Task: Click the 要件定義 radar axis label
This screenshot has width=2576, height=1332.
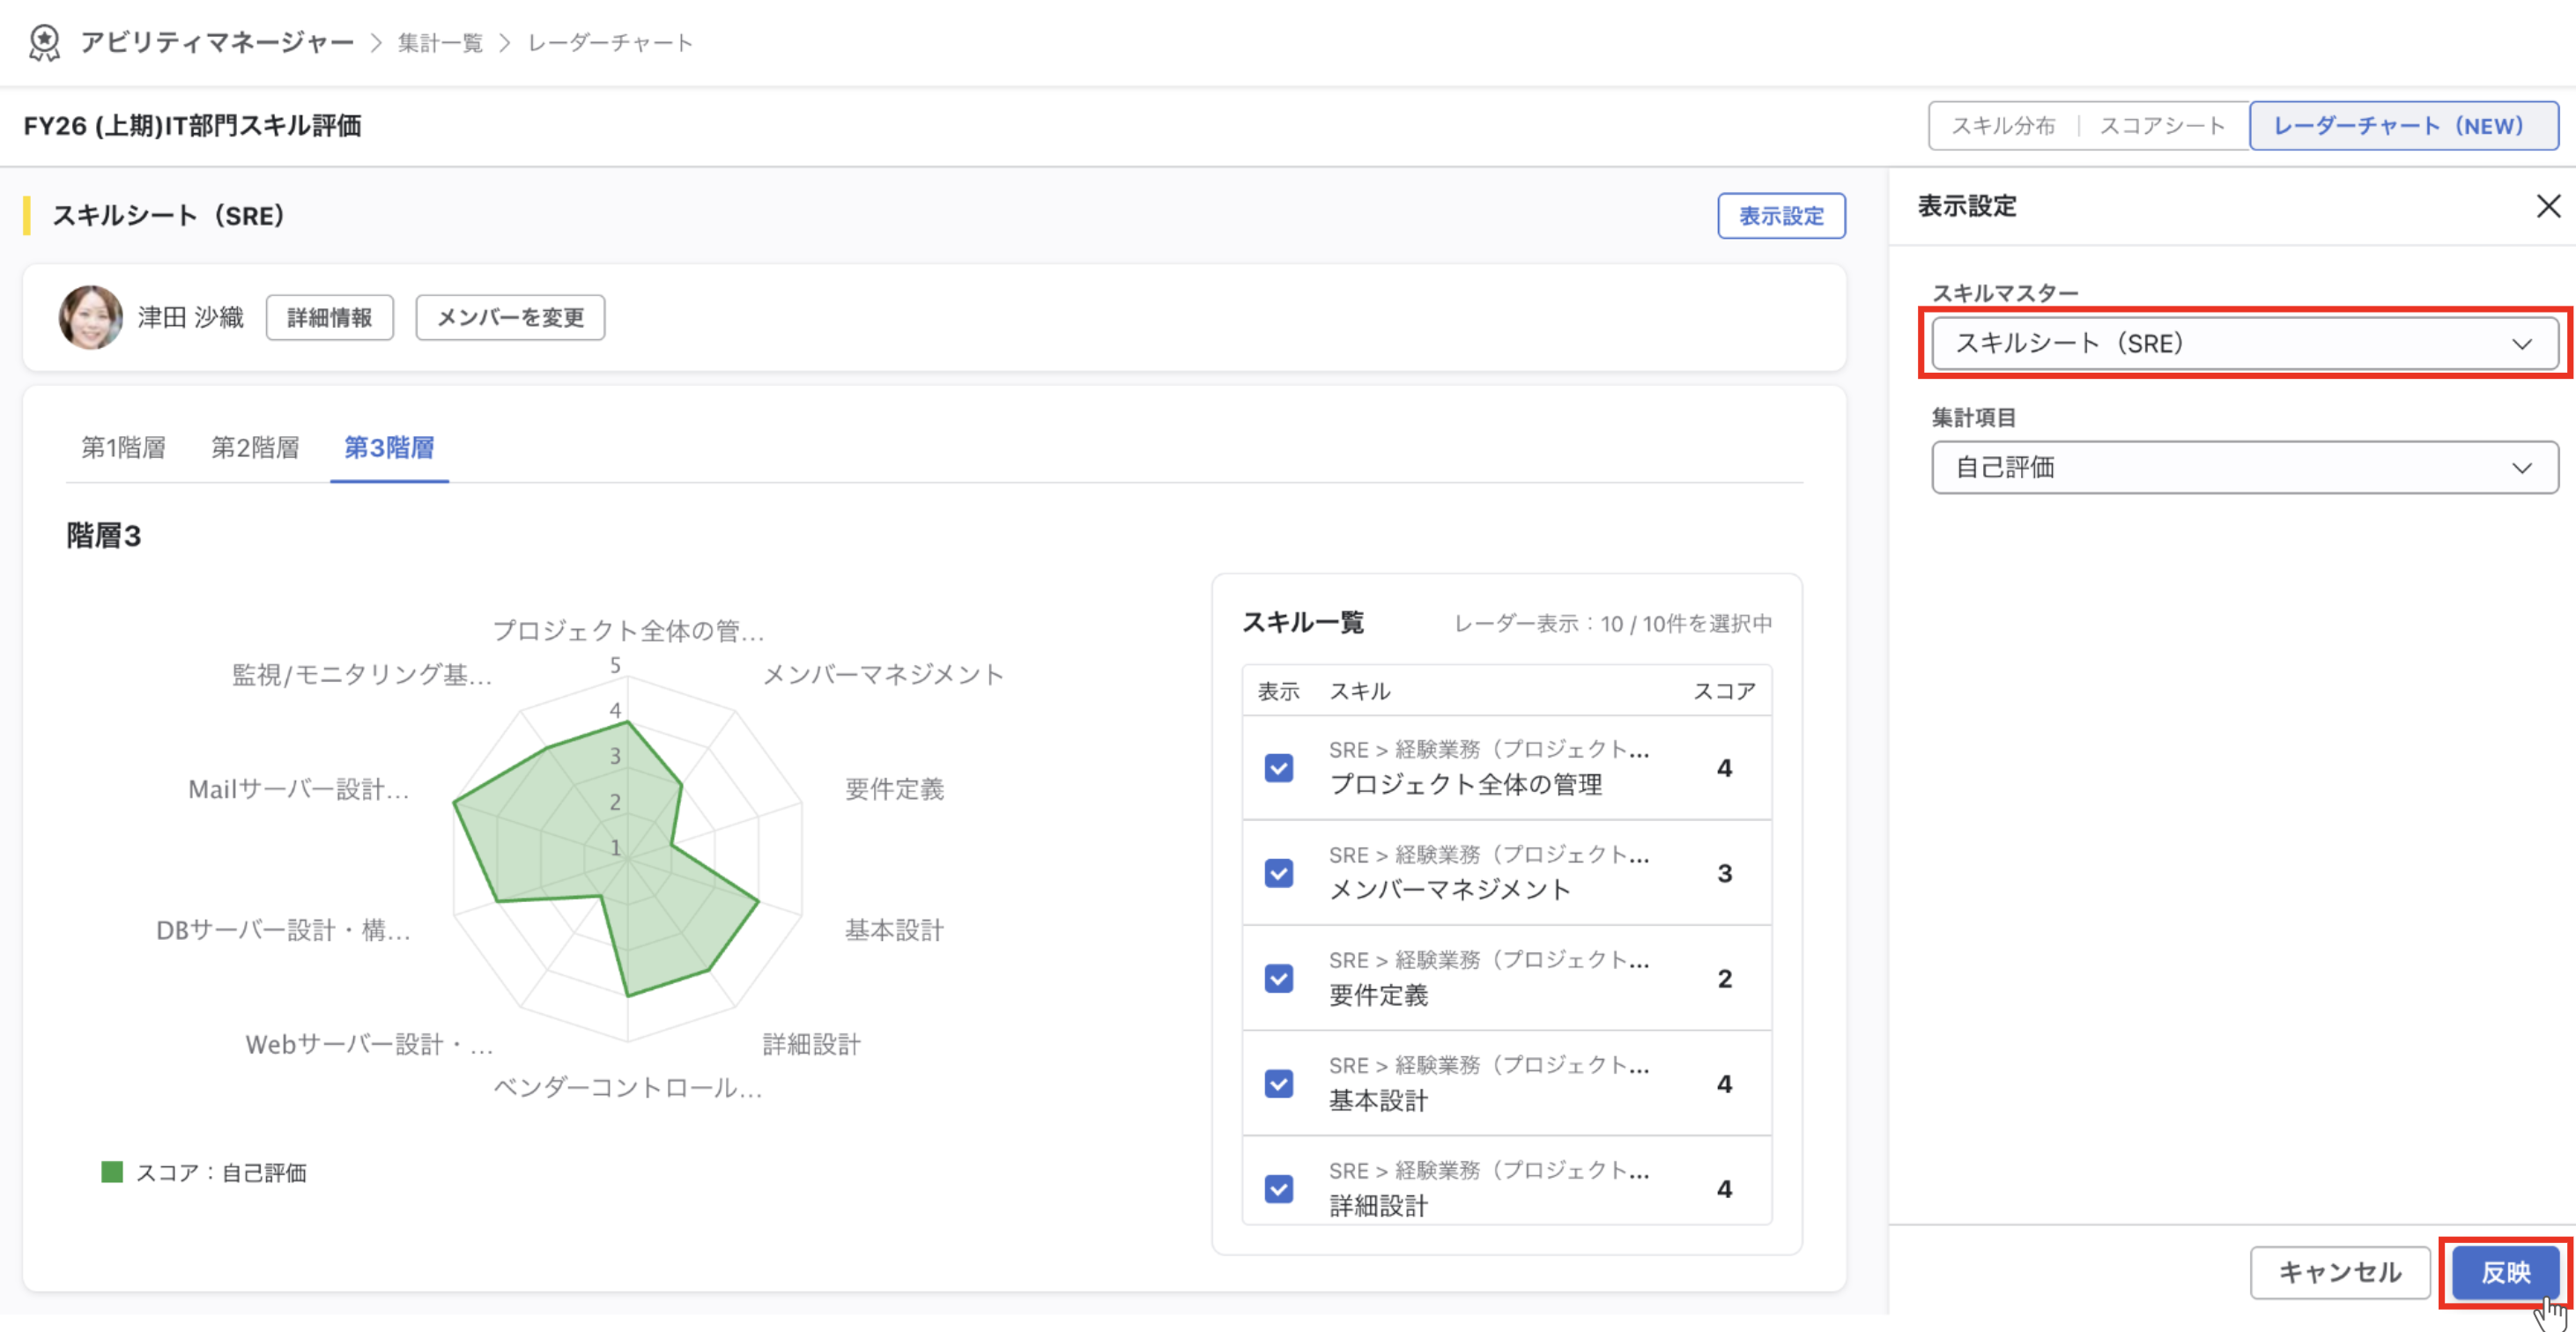Action: click(894, 789)
